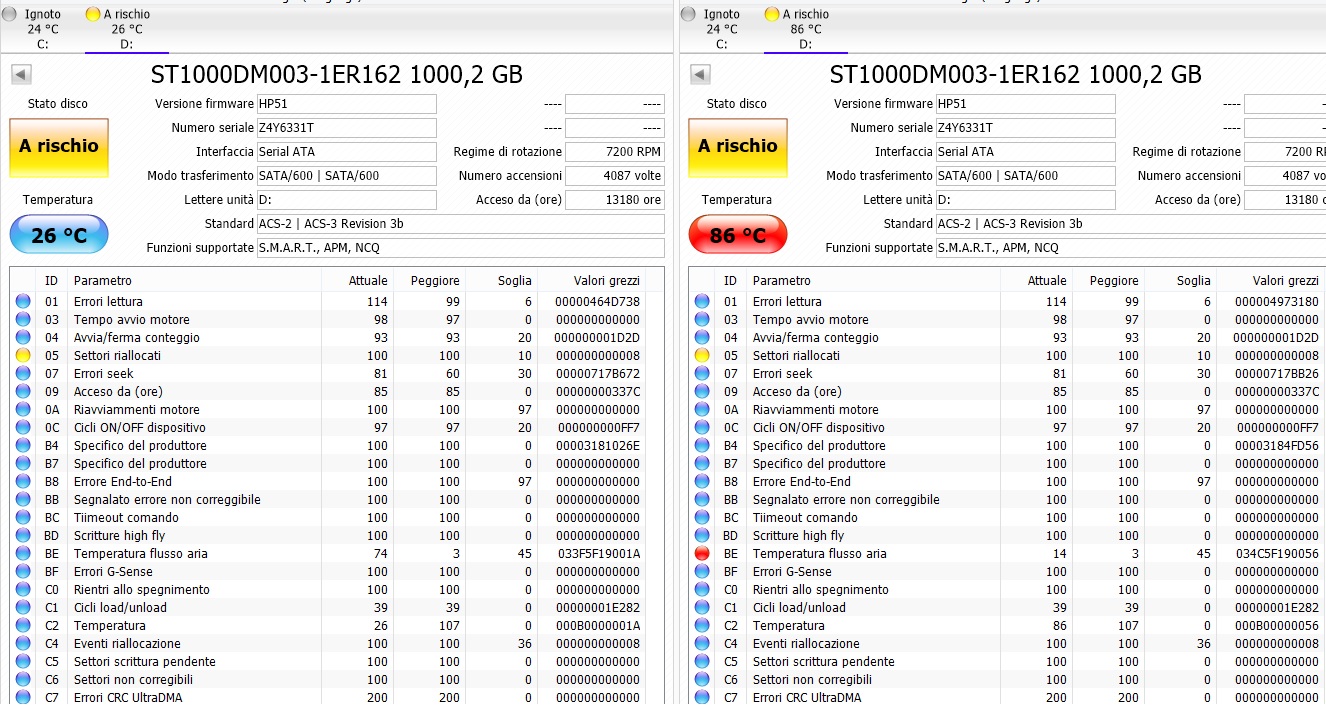
Task: Click the yellow A rischio orb above 86 °C
Action: [x=772, y=14]
